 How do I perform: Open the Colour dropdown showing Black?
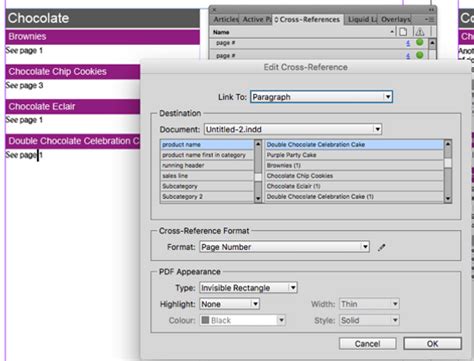click(243, 320)
